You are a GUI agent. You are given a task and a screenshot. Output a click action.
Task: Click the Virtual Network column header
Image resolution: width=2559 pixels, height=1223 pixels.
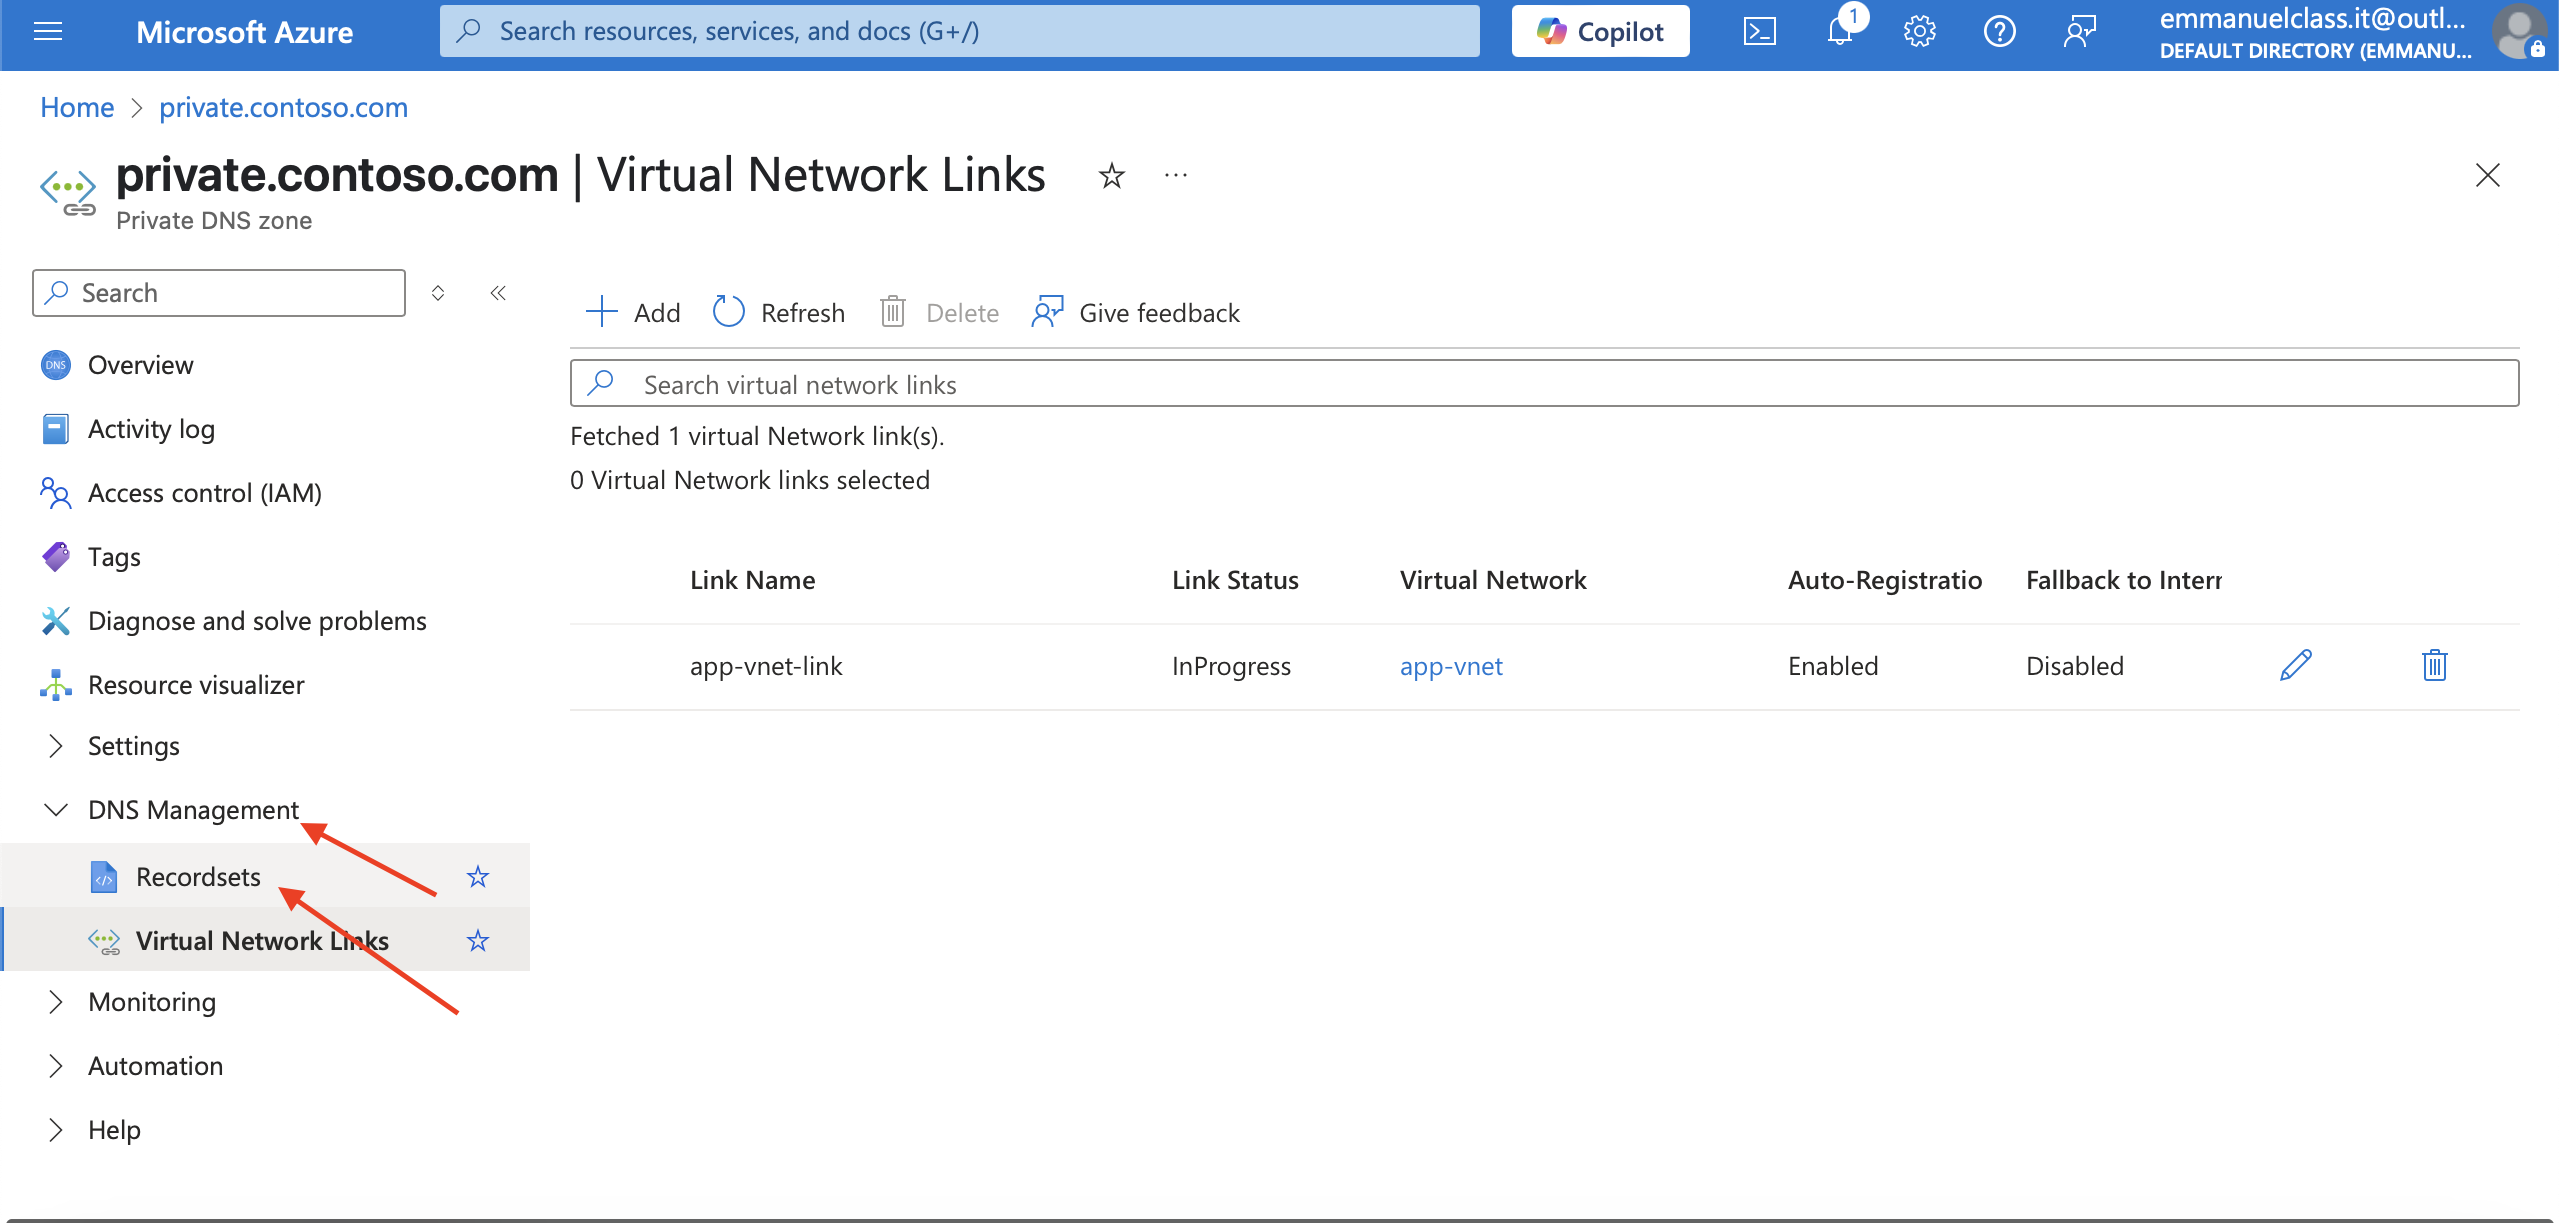click(x=1493, y=580)
